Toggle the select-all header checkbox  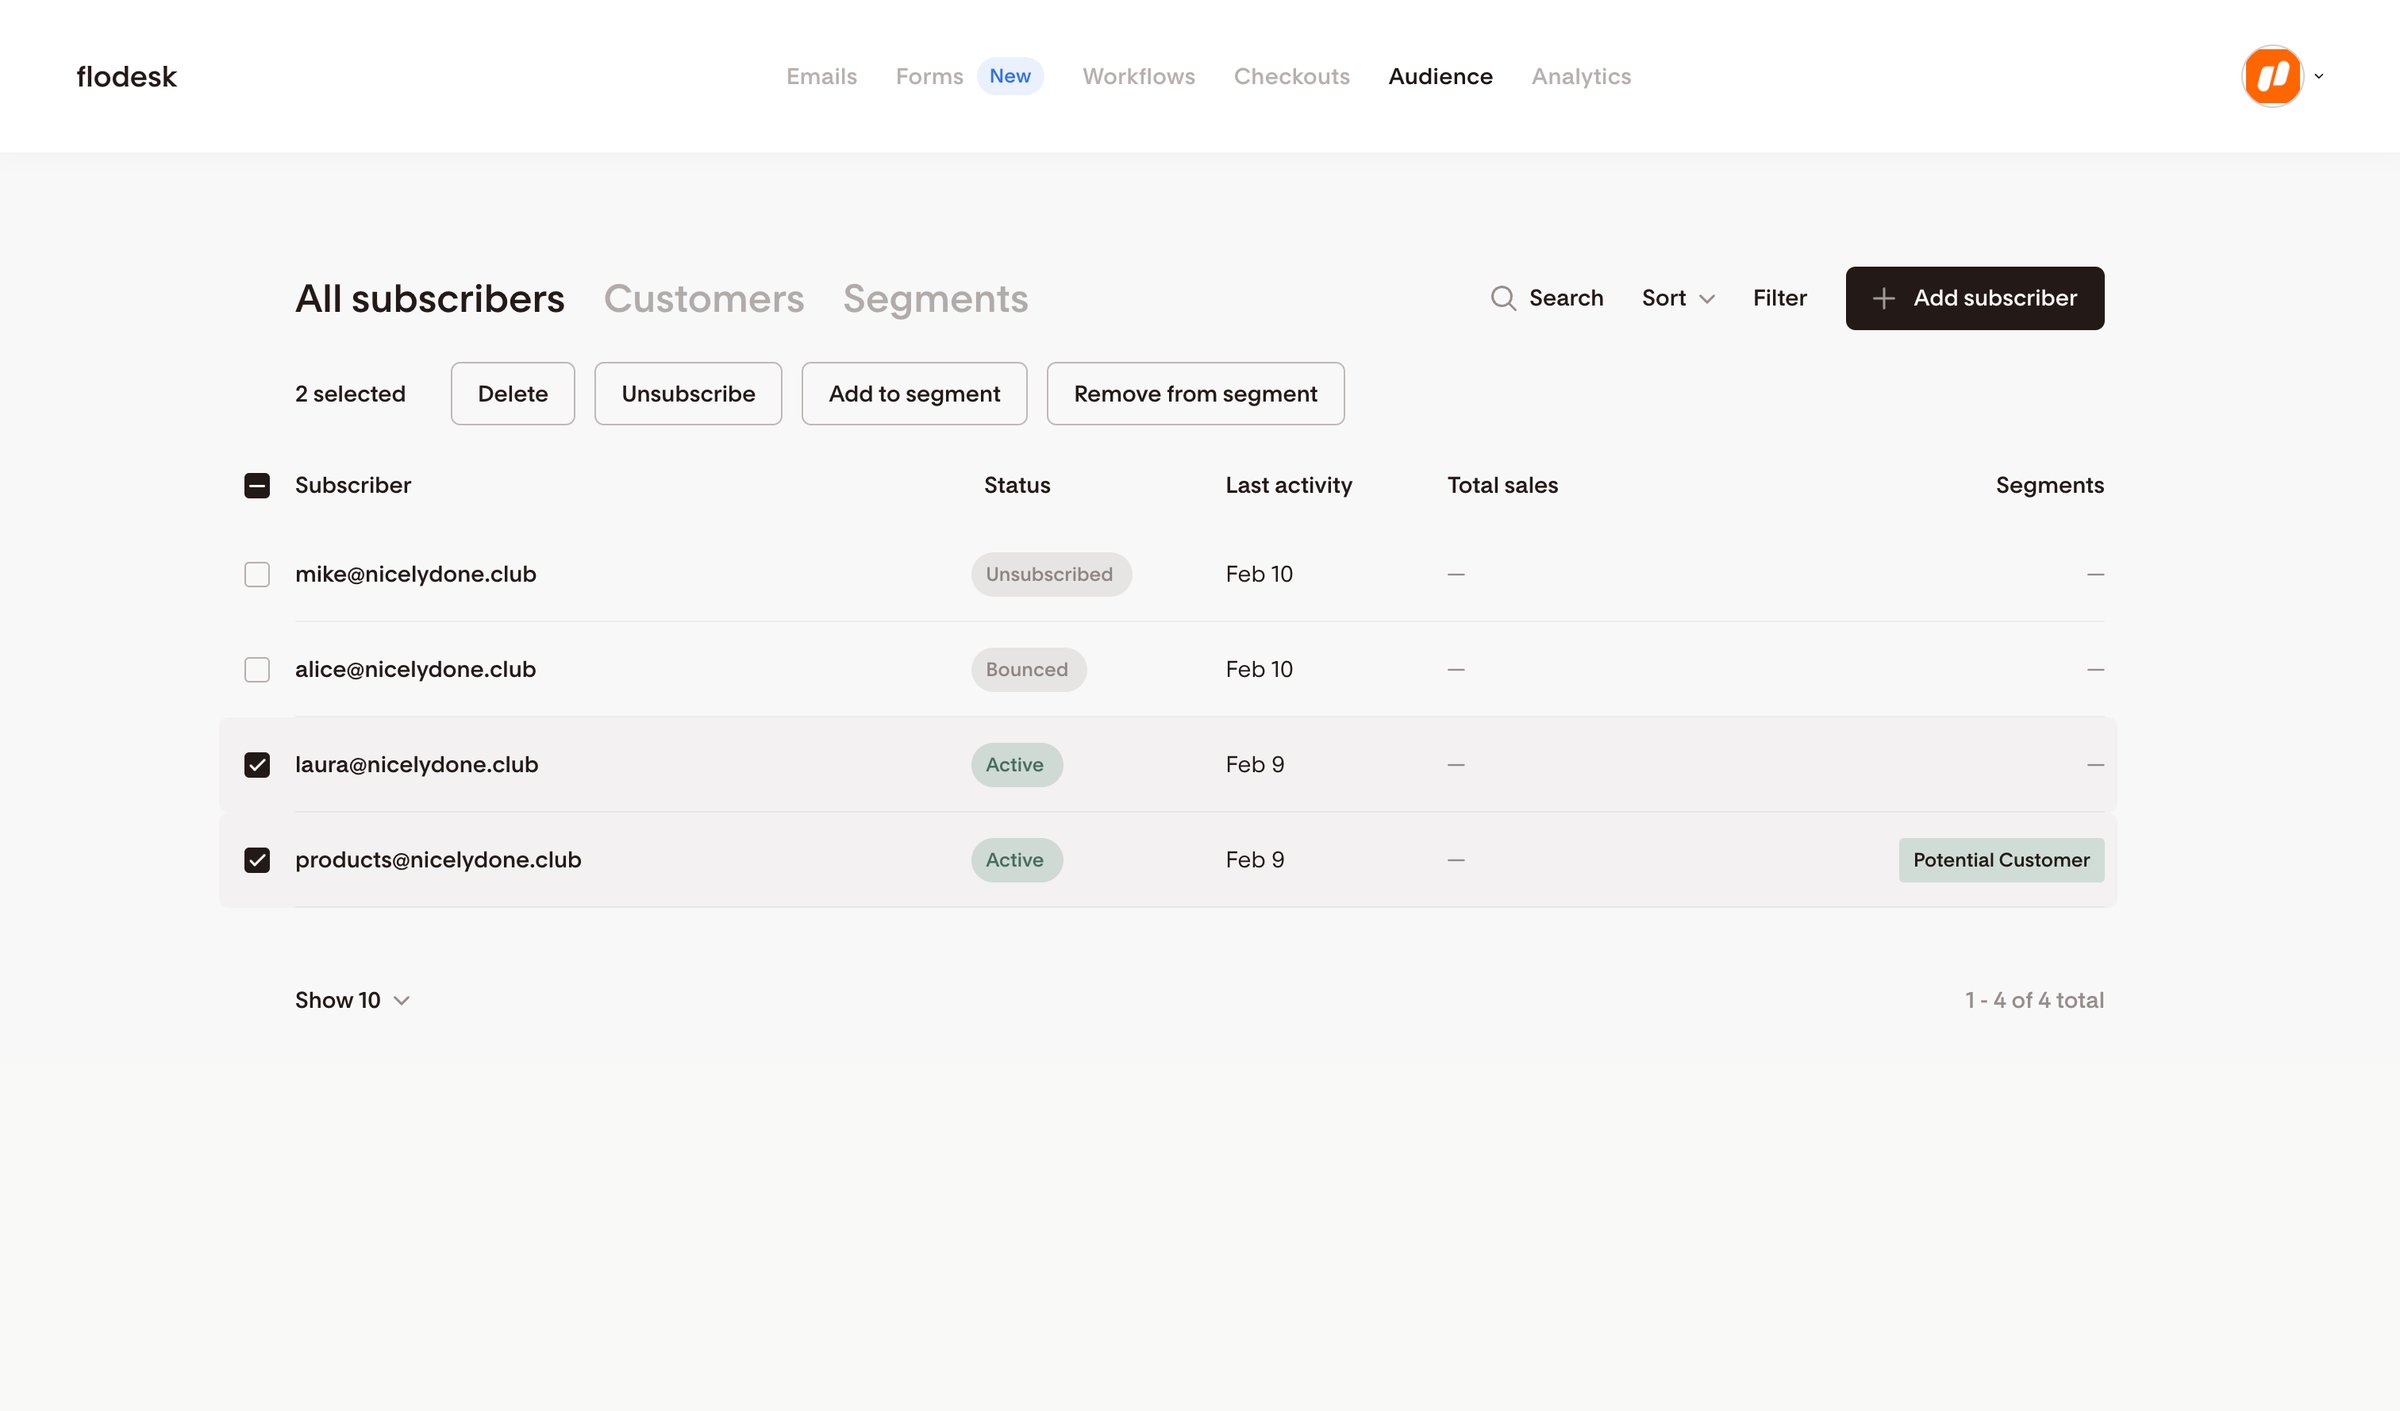pyautogui.click(x=257, y=485)
